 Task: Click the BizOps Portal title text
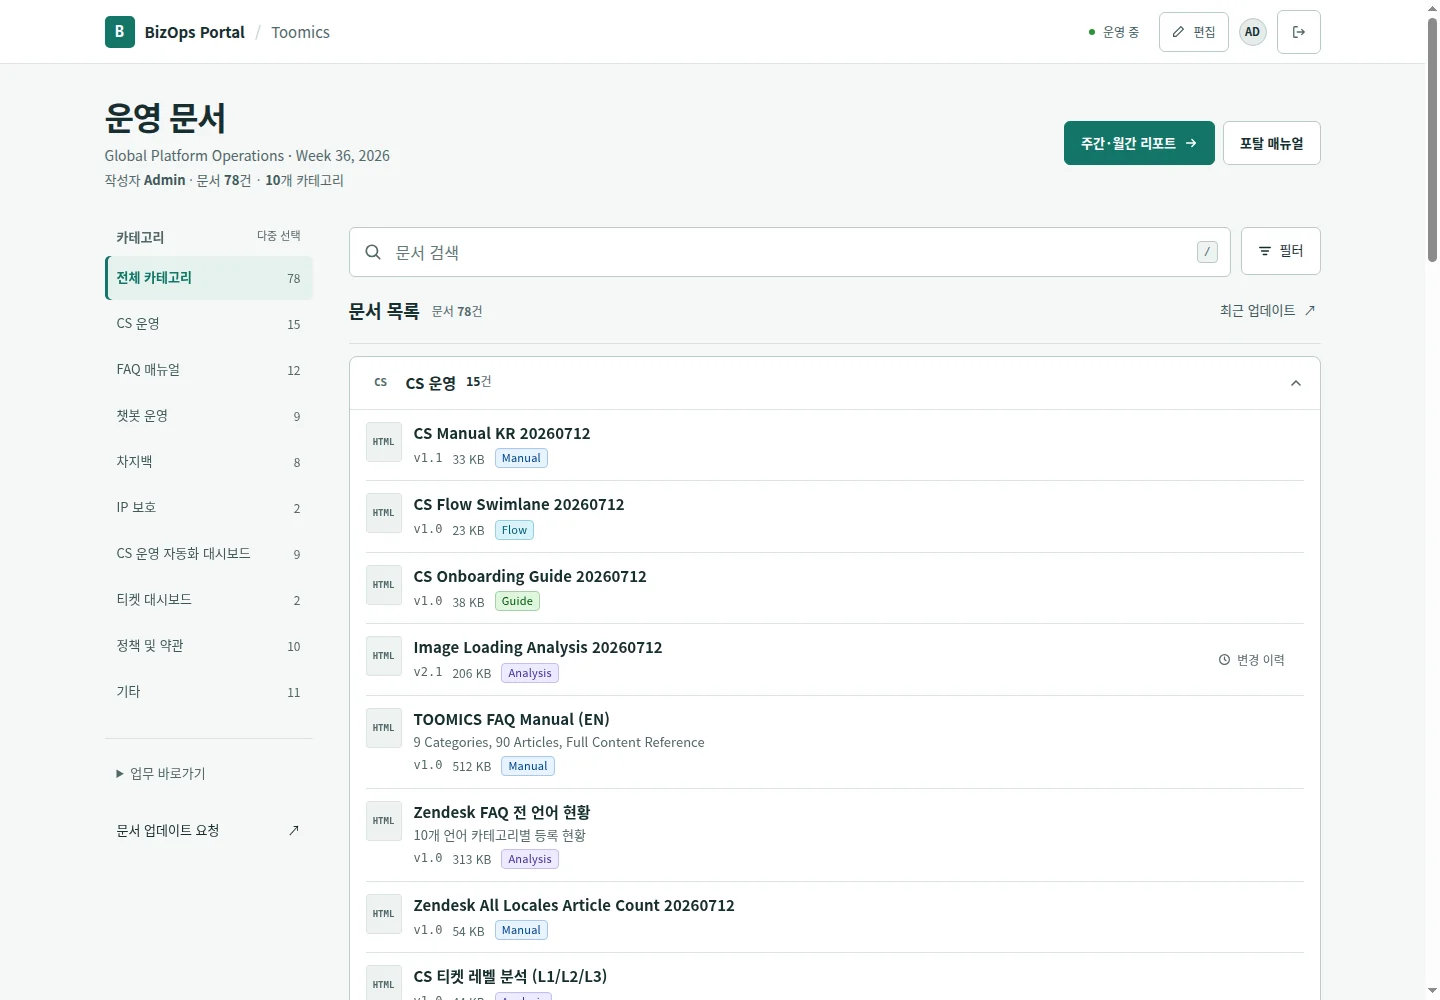point(194,32)
